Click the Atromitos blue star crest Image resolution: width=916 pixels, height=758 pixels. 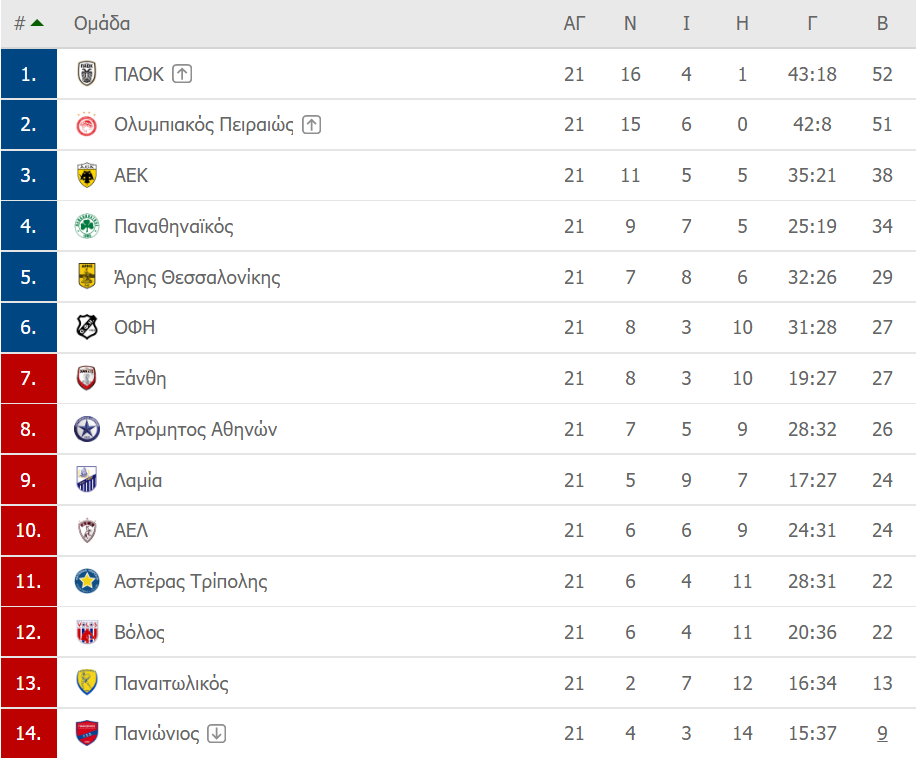pyautogui.click(x=87, y=429)
